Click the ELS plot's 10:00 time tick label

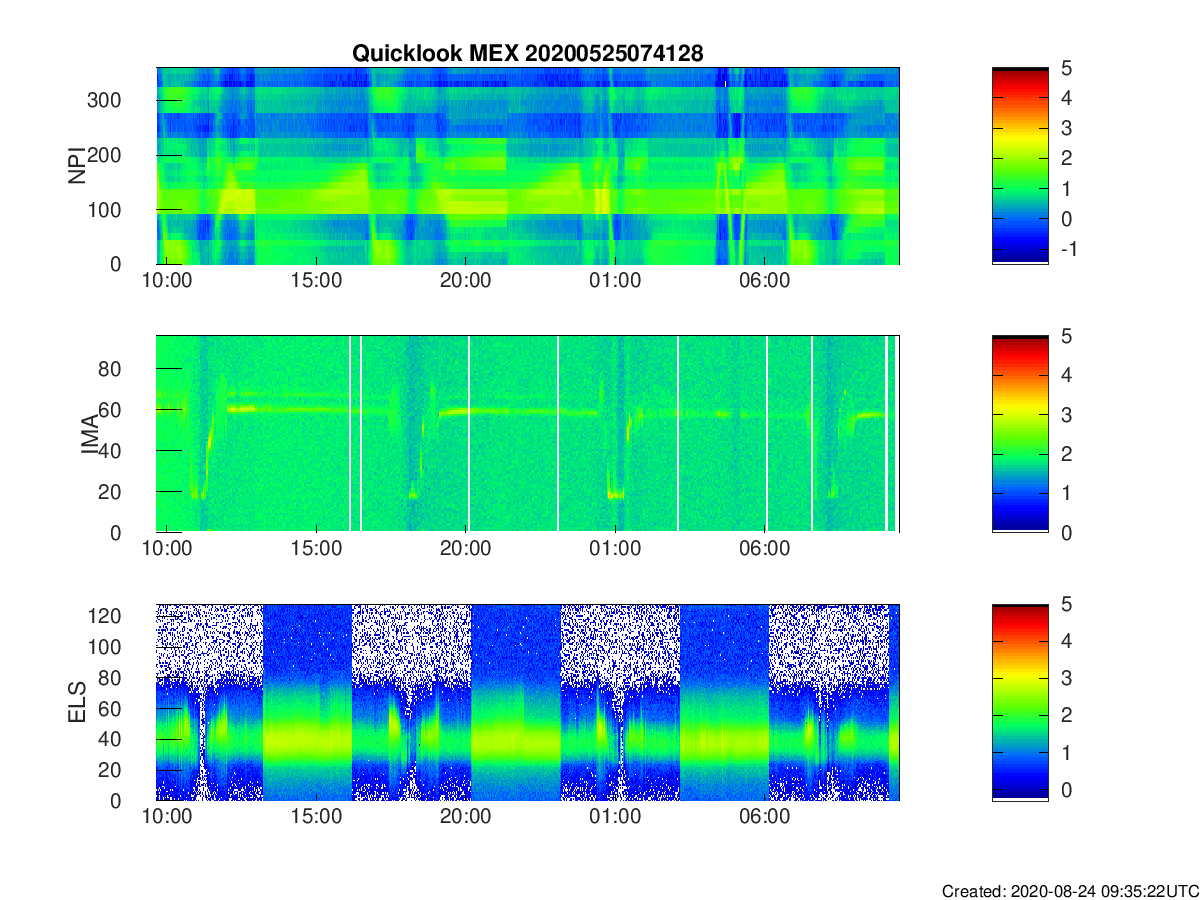[x=167, y=817]
